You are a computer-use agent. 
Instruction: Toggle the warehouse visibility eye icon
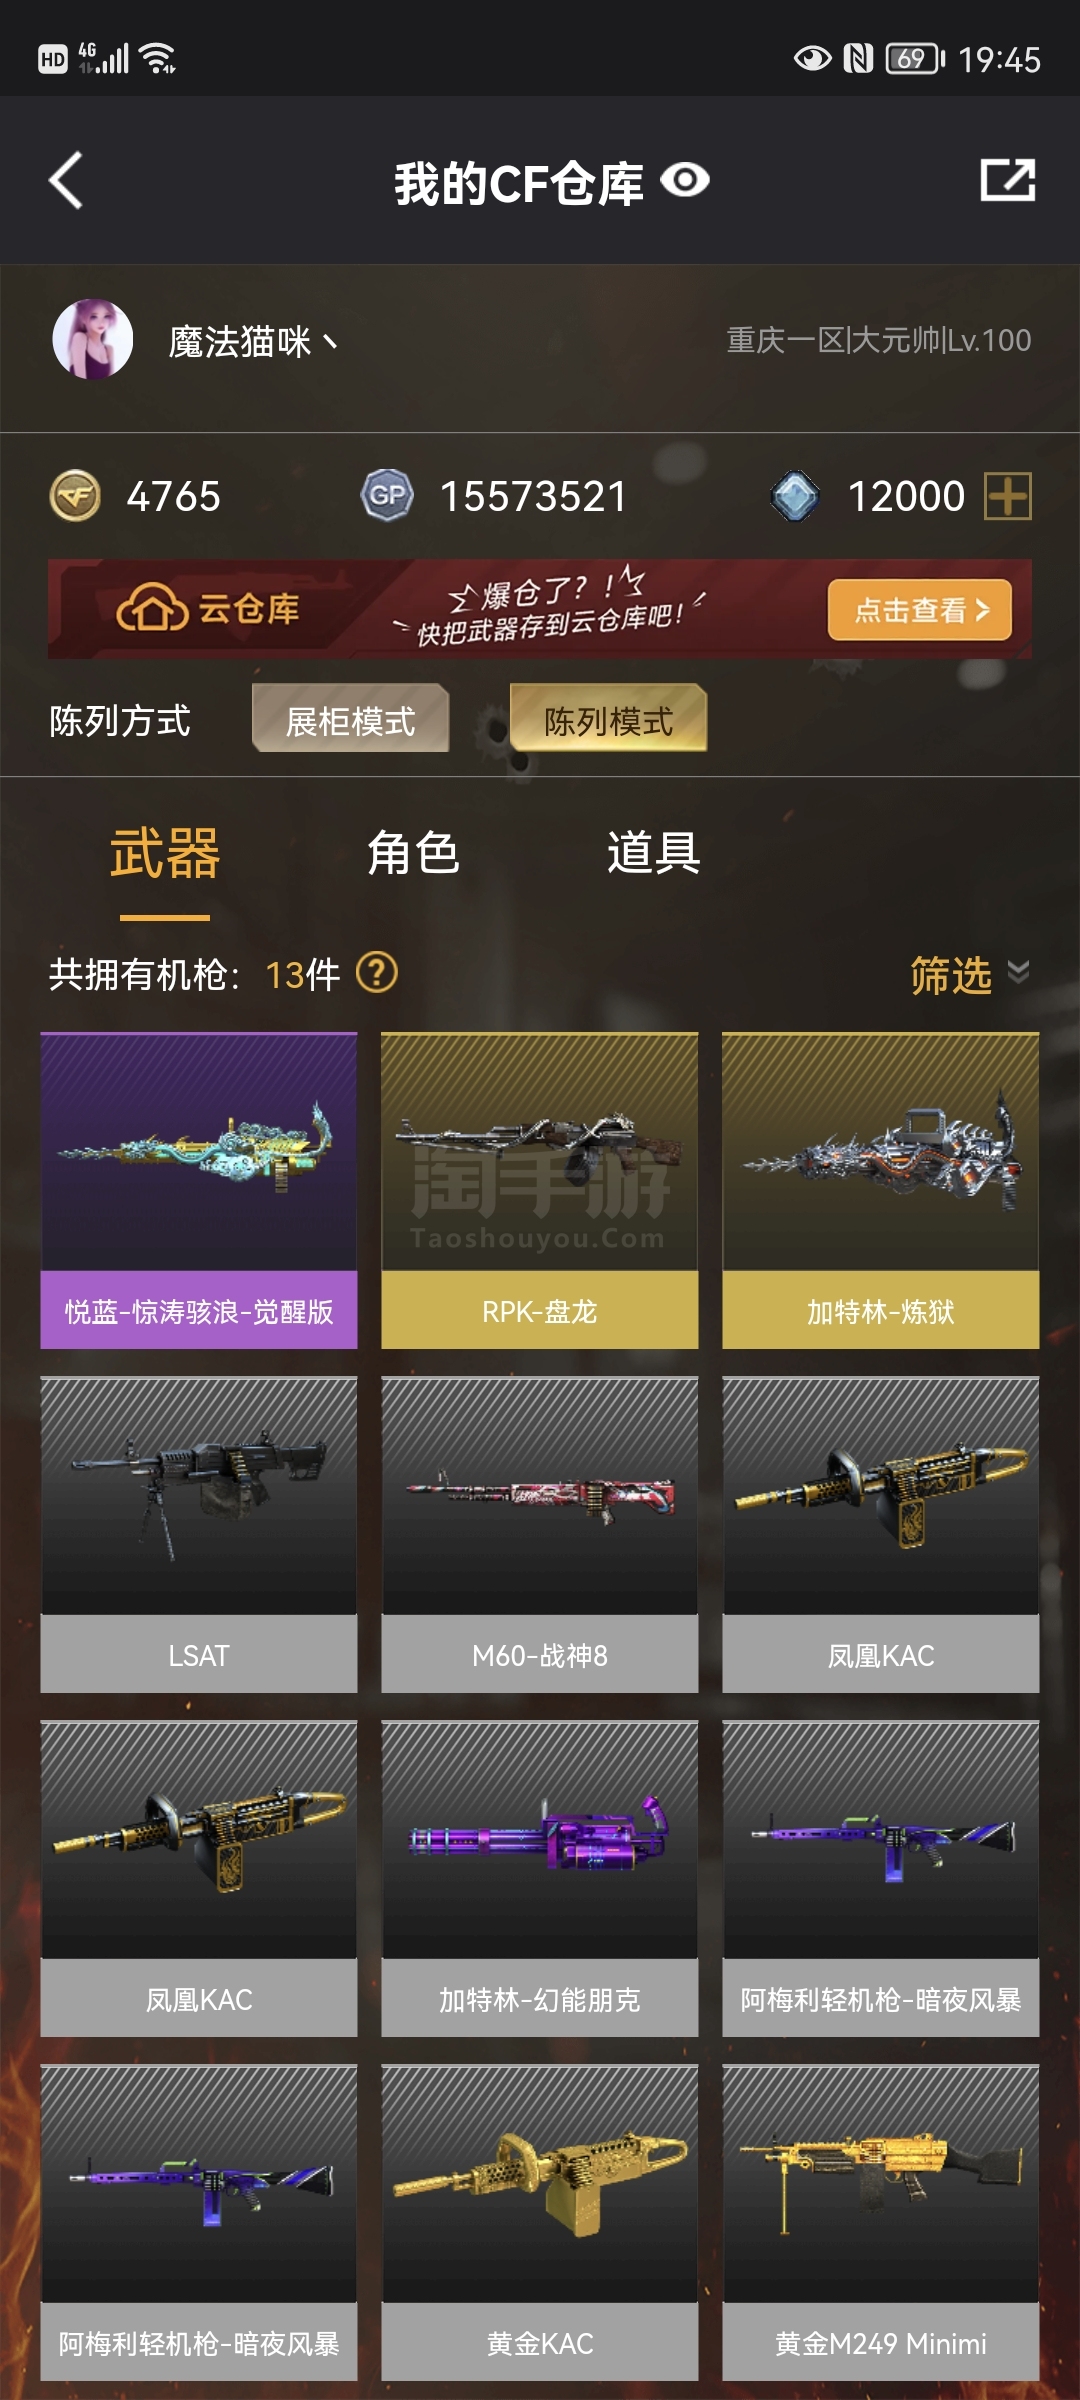point(685,181)
